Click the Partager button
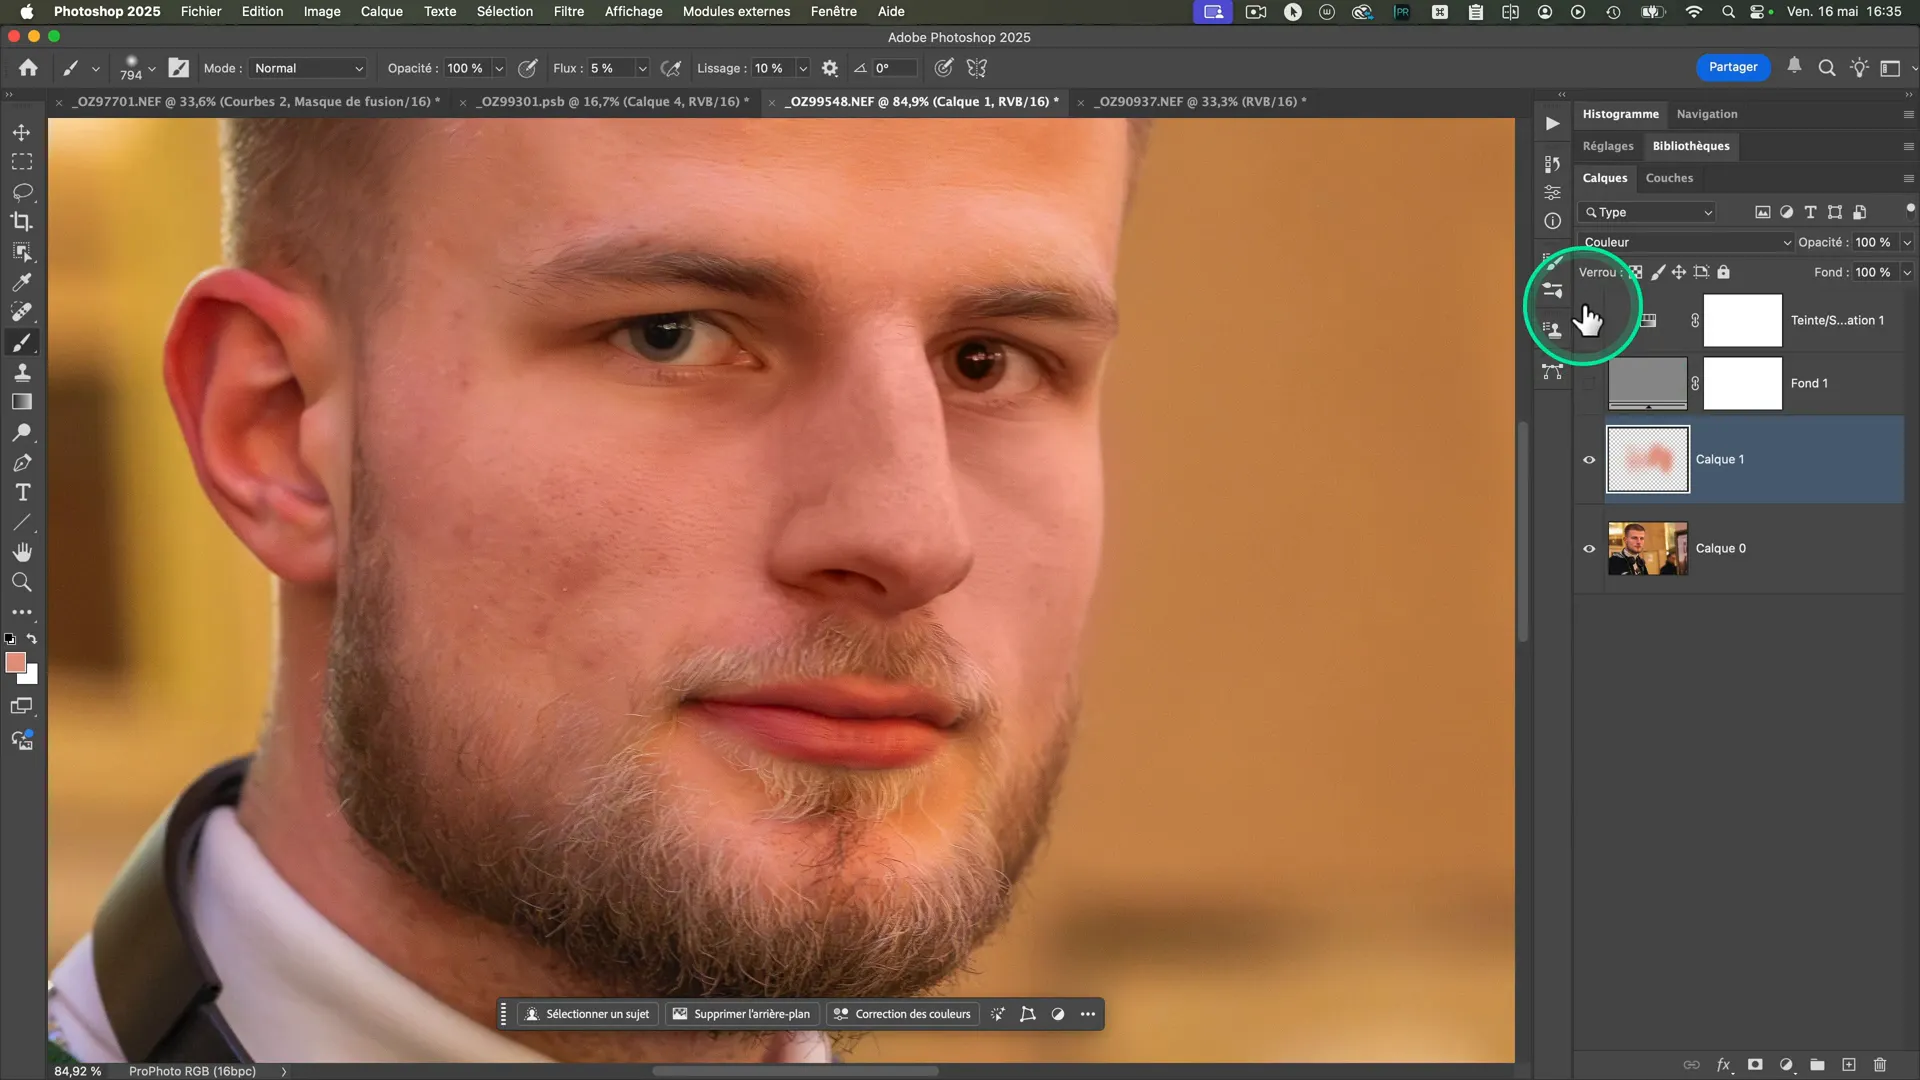Screen dimensions: 1920x1080 1733,67
